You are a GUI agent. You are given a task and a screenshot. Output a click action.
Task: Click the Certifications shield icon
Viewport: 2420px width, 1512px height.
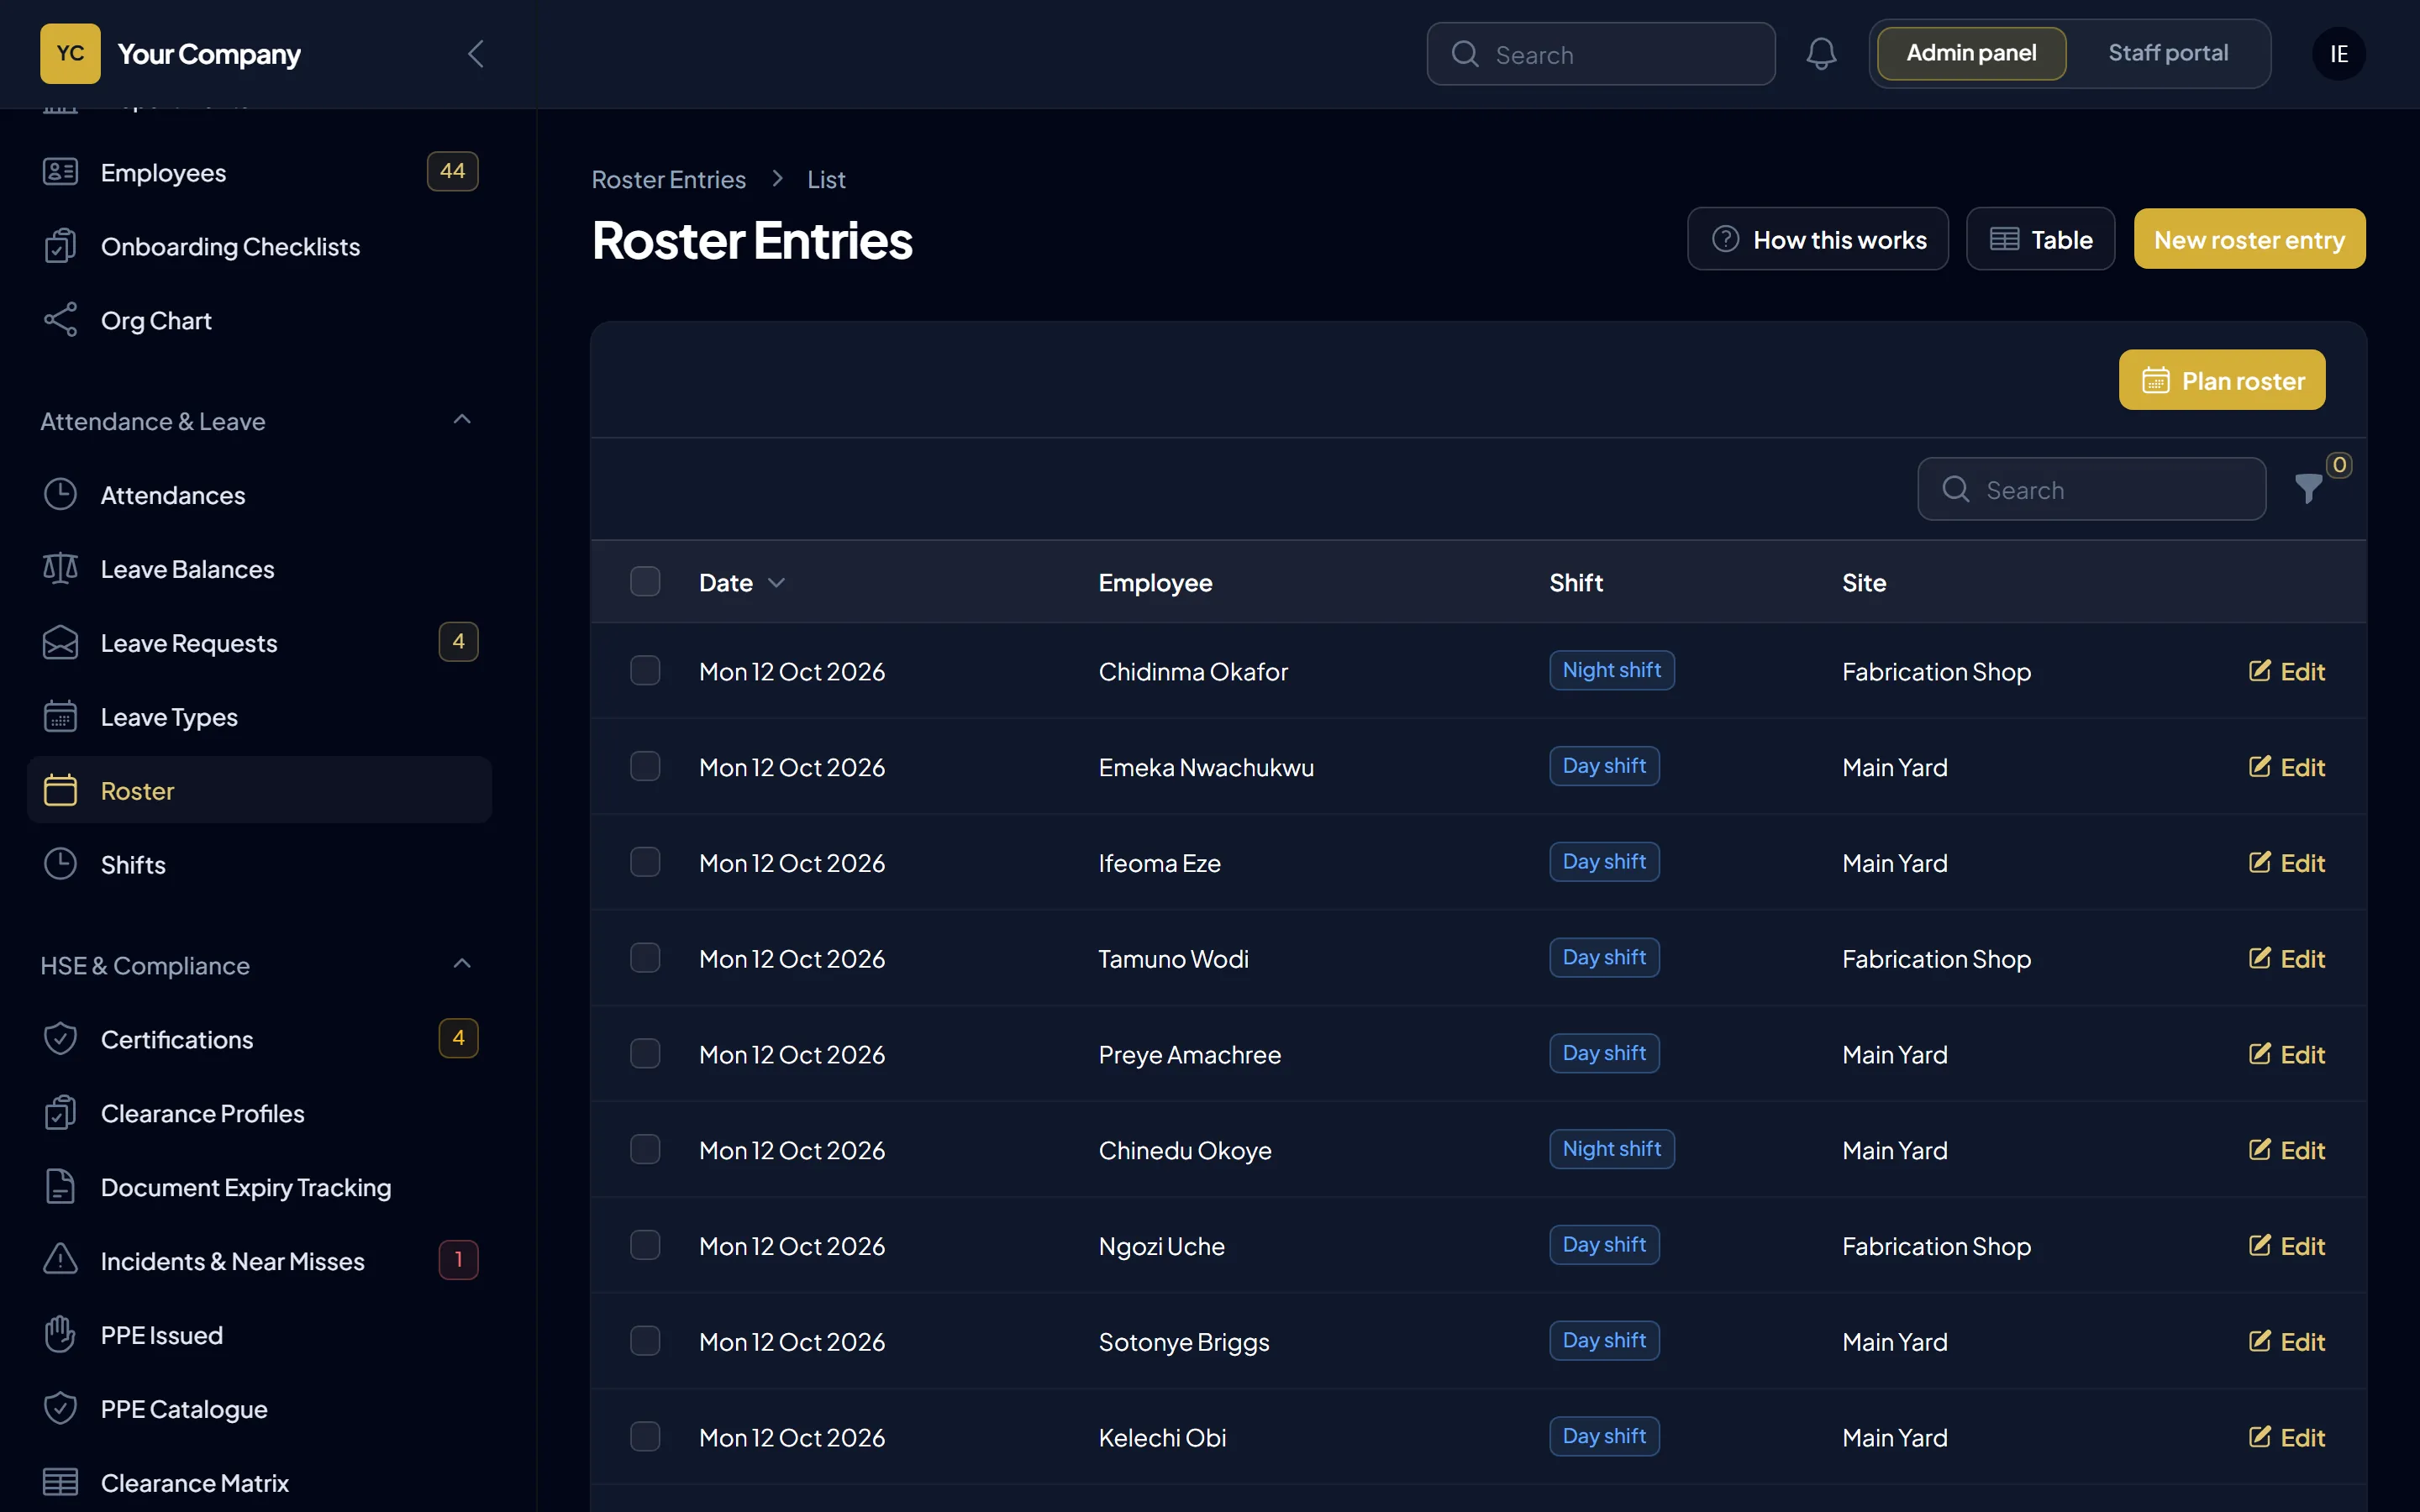pos(60,1038)
